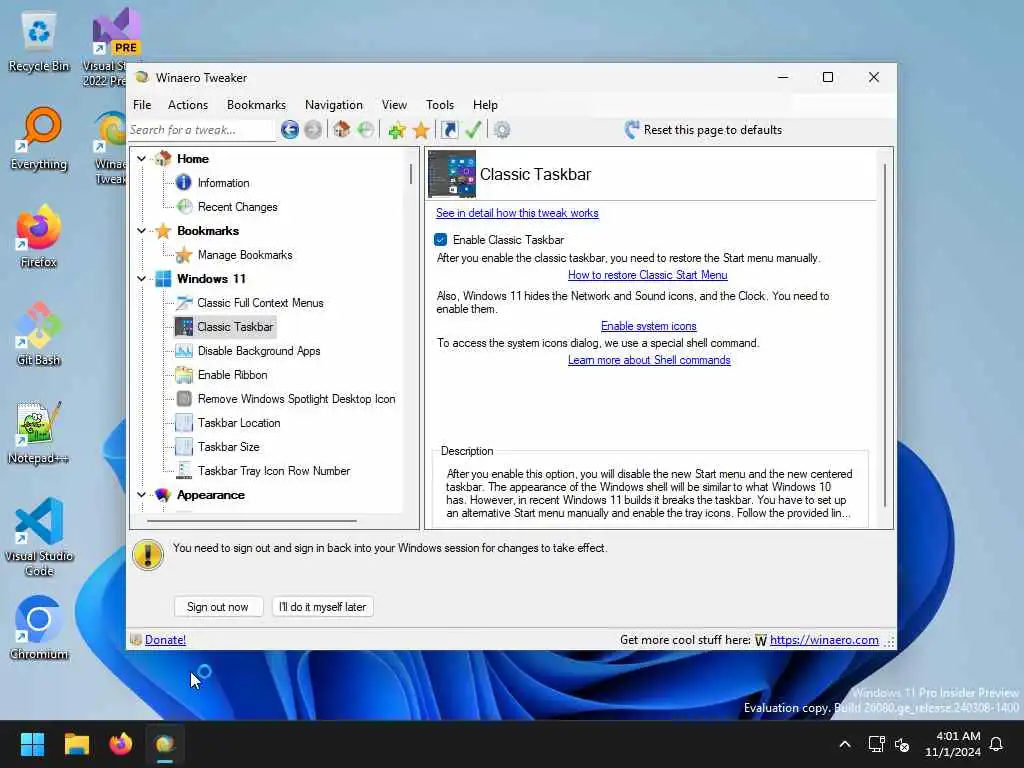This screenshot has height=768, width=1024.
Task: Click the network tray icon
Action: click(876, 744)
